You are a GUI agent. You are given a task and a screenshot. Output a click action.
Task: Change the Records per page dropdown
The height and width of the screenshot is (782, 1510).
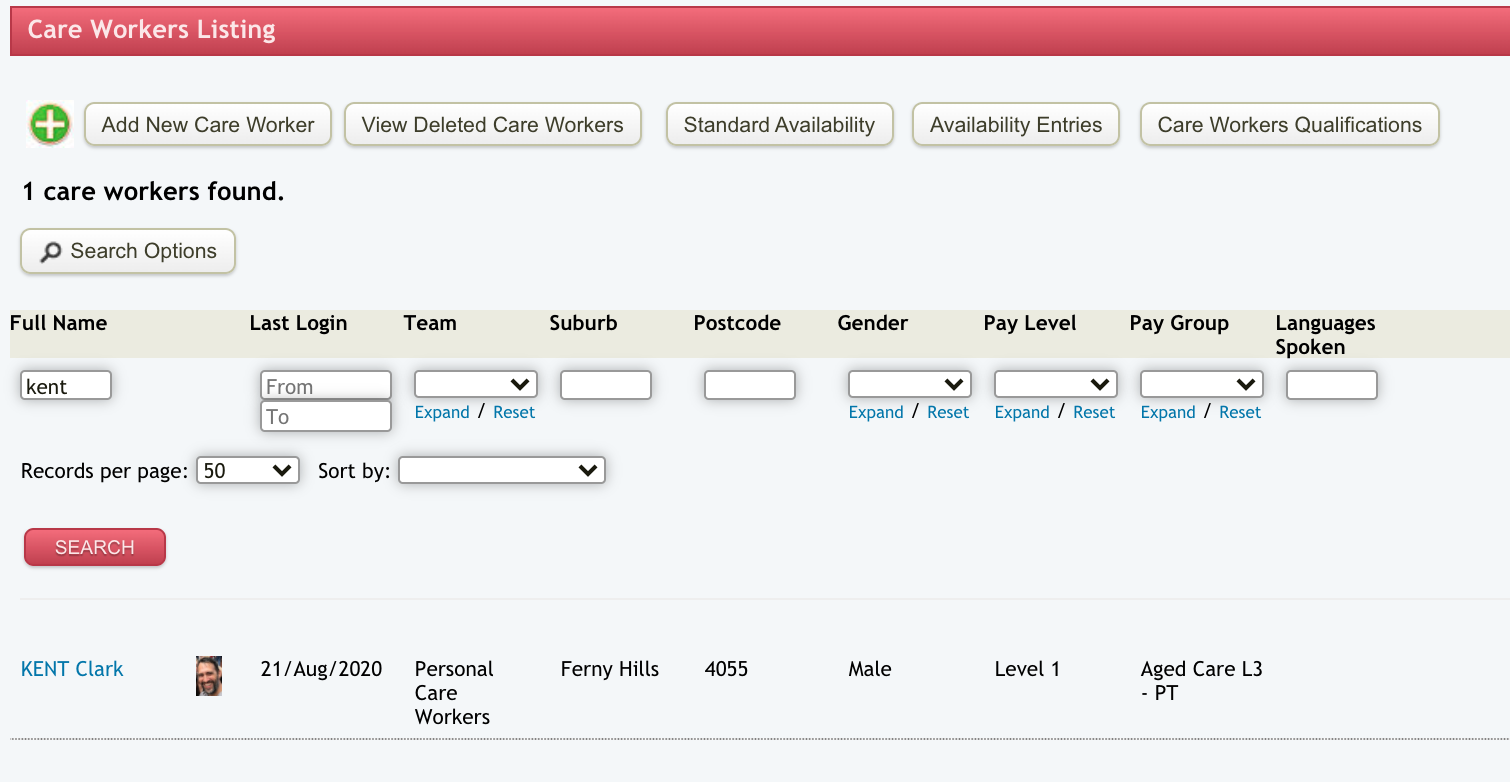click(248, 471)
